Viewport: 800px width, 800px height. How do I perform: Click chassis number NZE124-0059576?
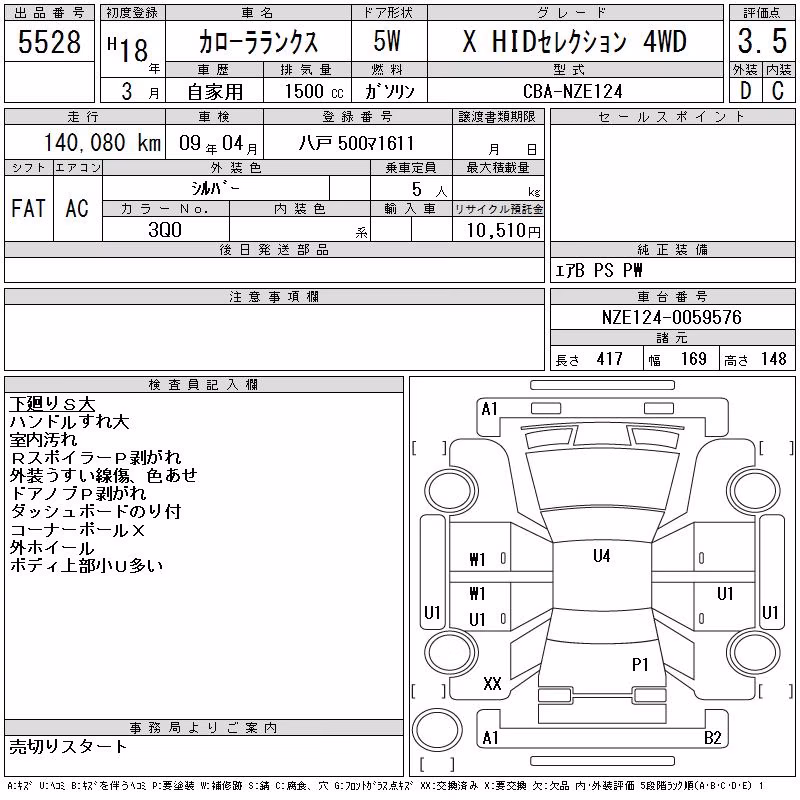[x=671, y=317]
